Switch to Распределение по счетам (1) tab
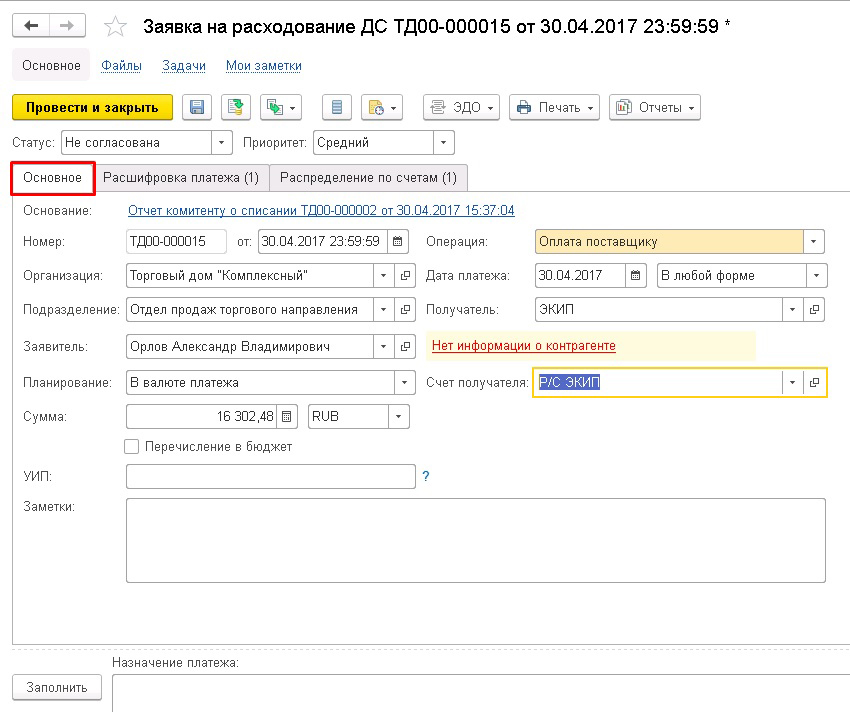Viewport: 850px width, 712px height. pyautogui.click(x=368, y=178)
